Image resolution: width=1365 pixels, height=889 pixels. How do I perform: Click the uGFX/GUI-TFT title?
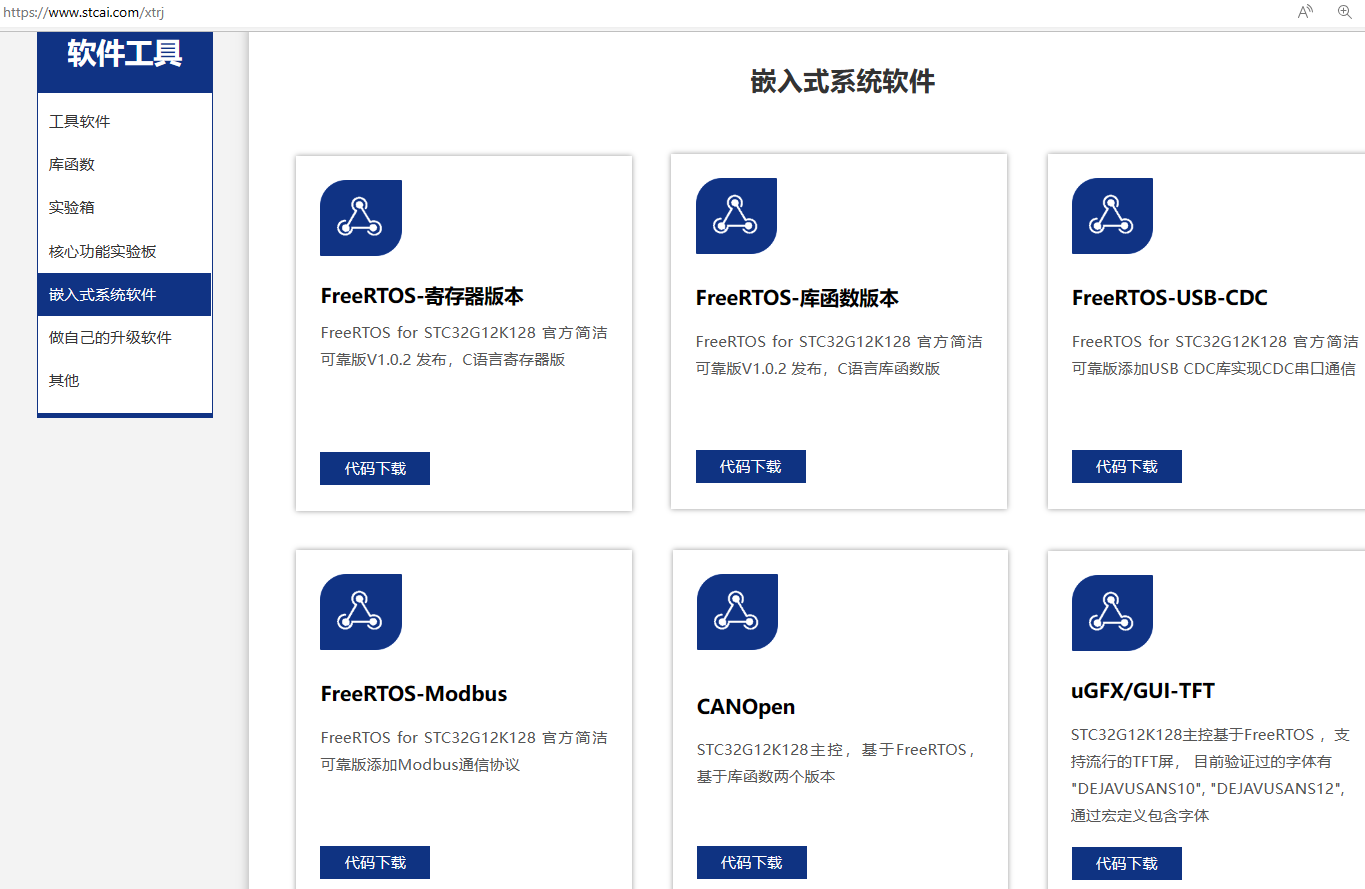[x=1143, y=691]
